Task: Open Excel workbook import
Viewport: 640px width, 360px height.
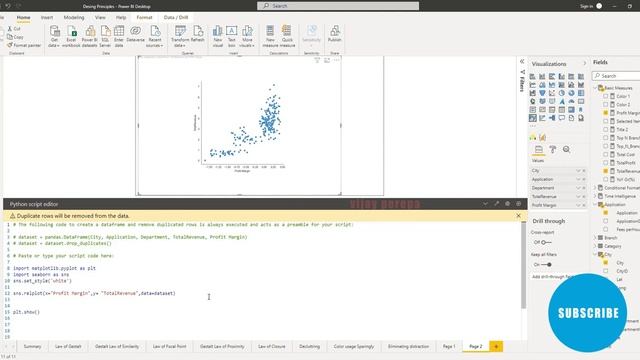Action: (x=71, y=36)
